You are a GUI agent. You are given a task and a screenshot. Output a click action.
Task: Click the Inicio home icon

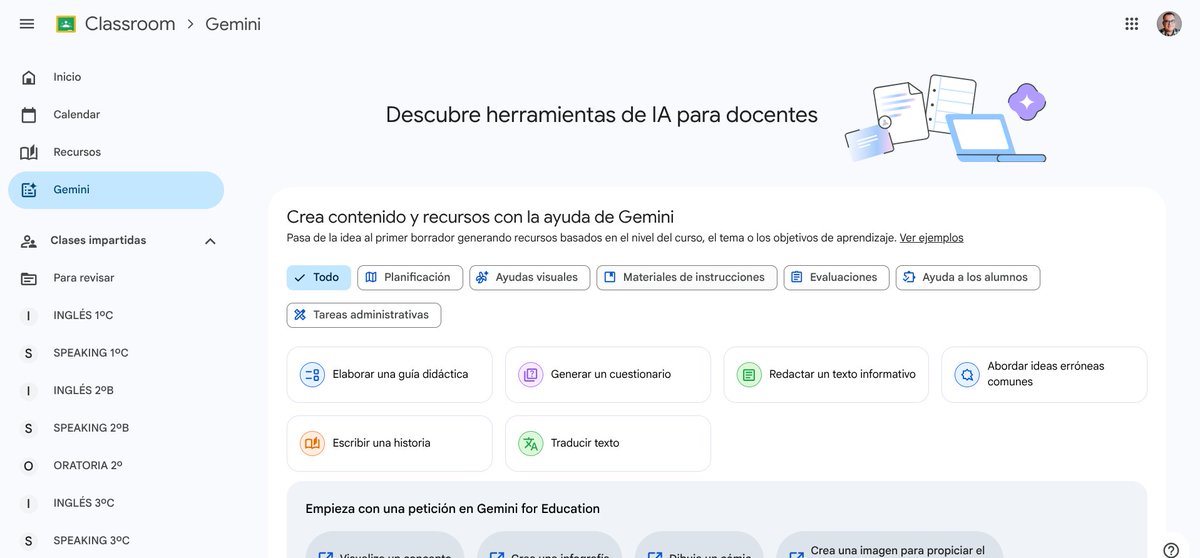pos(29,77)
